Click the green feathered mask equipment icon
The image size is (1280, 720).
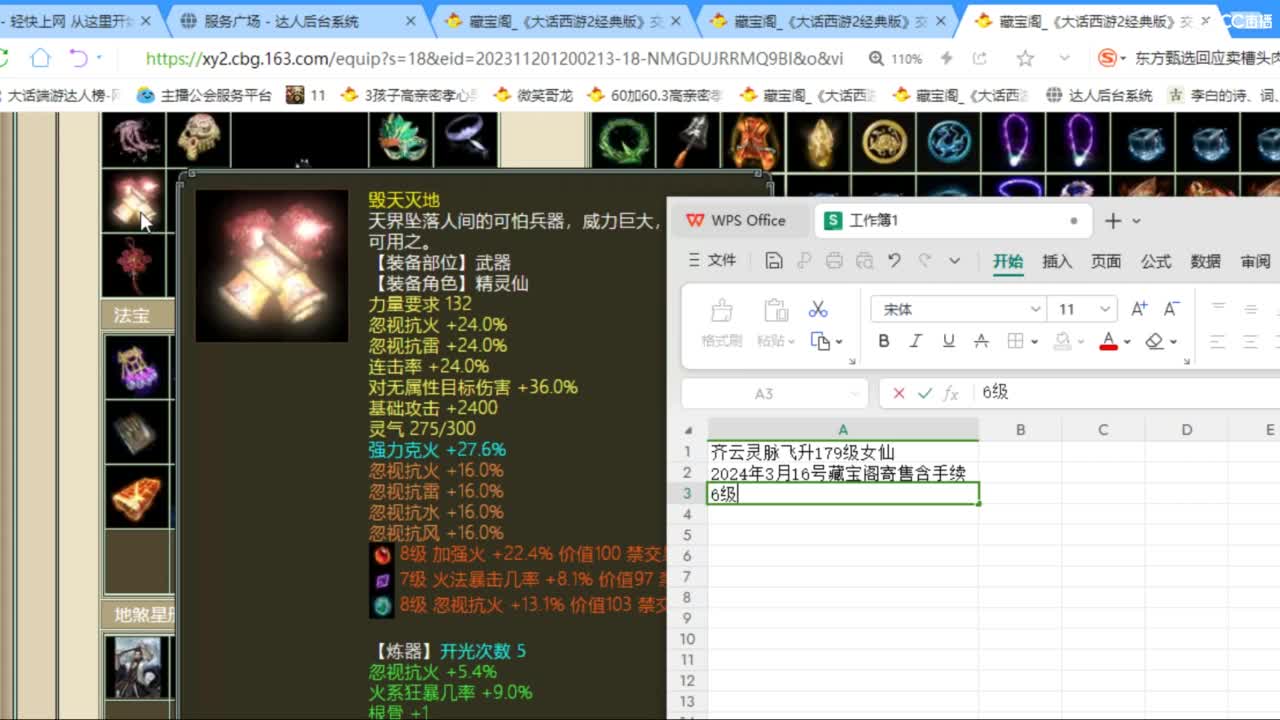(x=401, y=139)
